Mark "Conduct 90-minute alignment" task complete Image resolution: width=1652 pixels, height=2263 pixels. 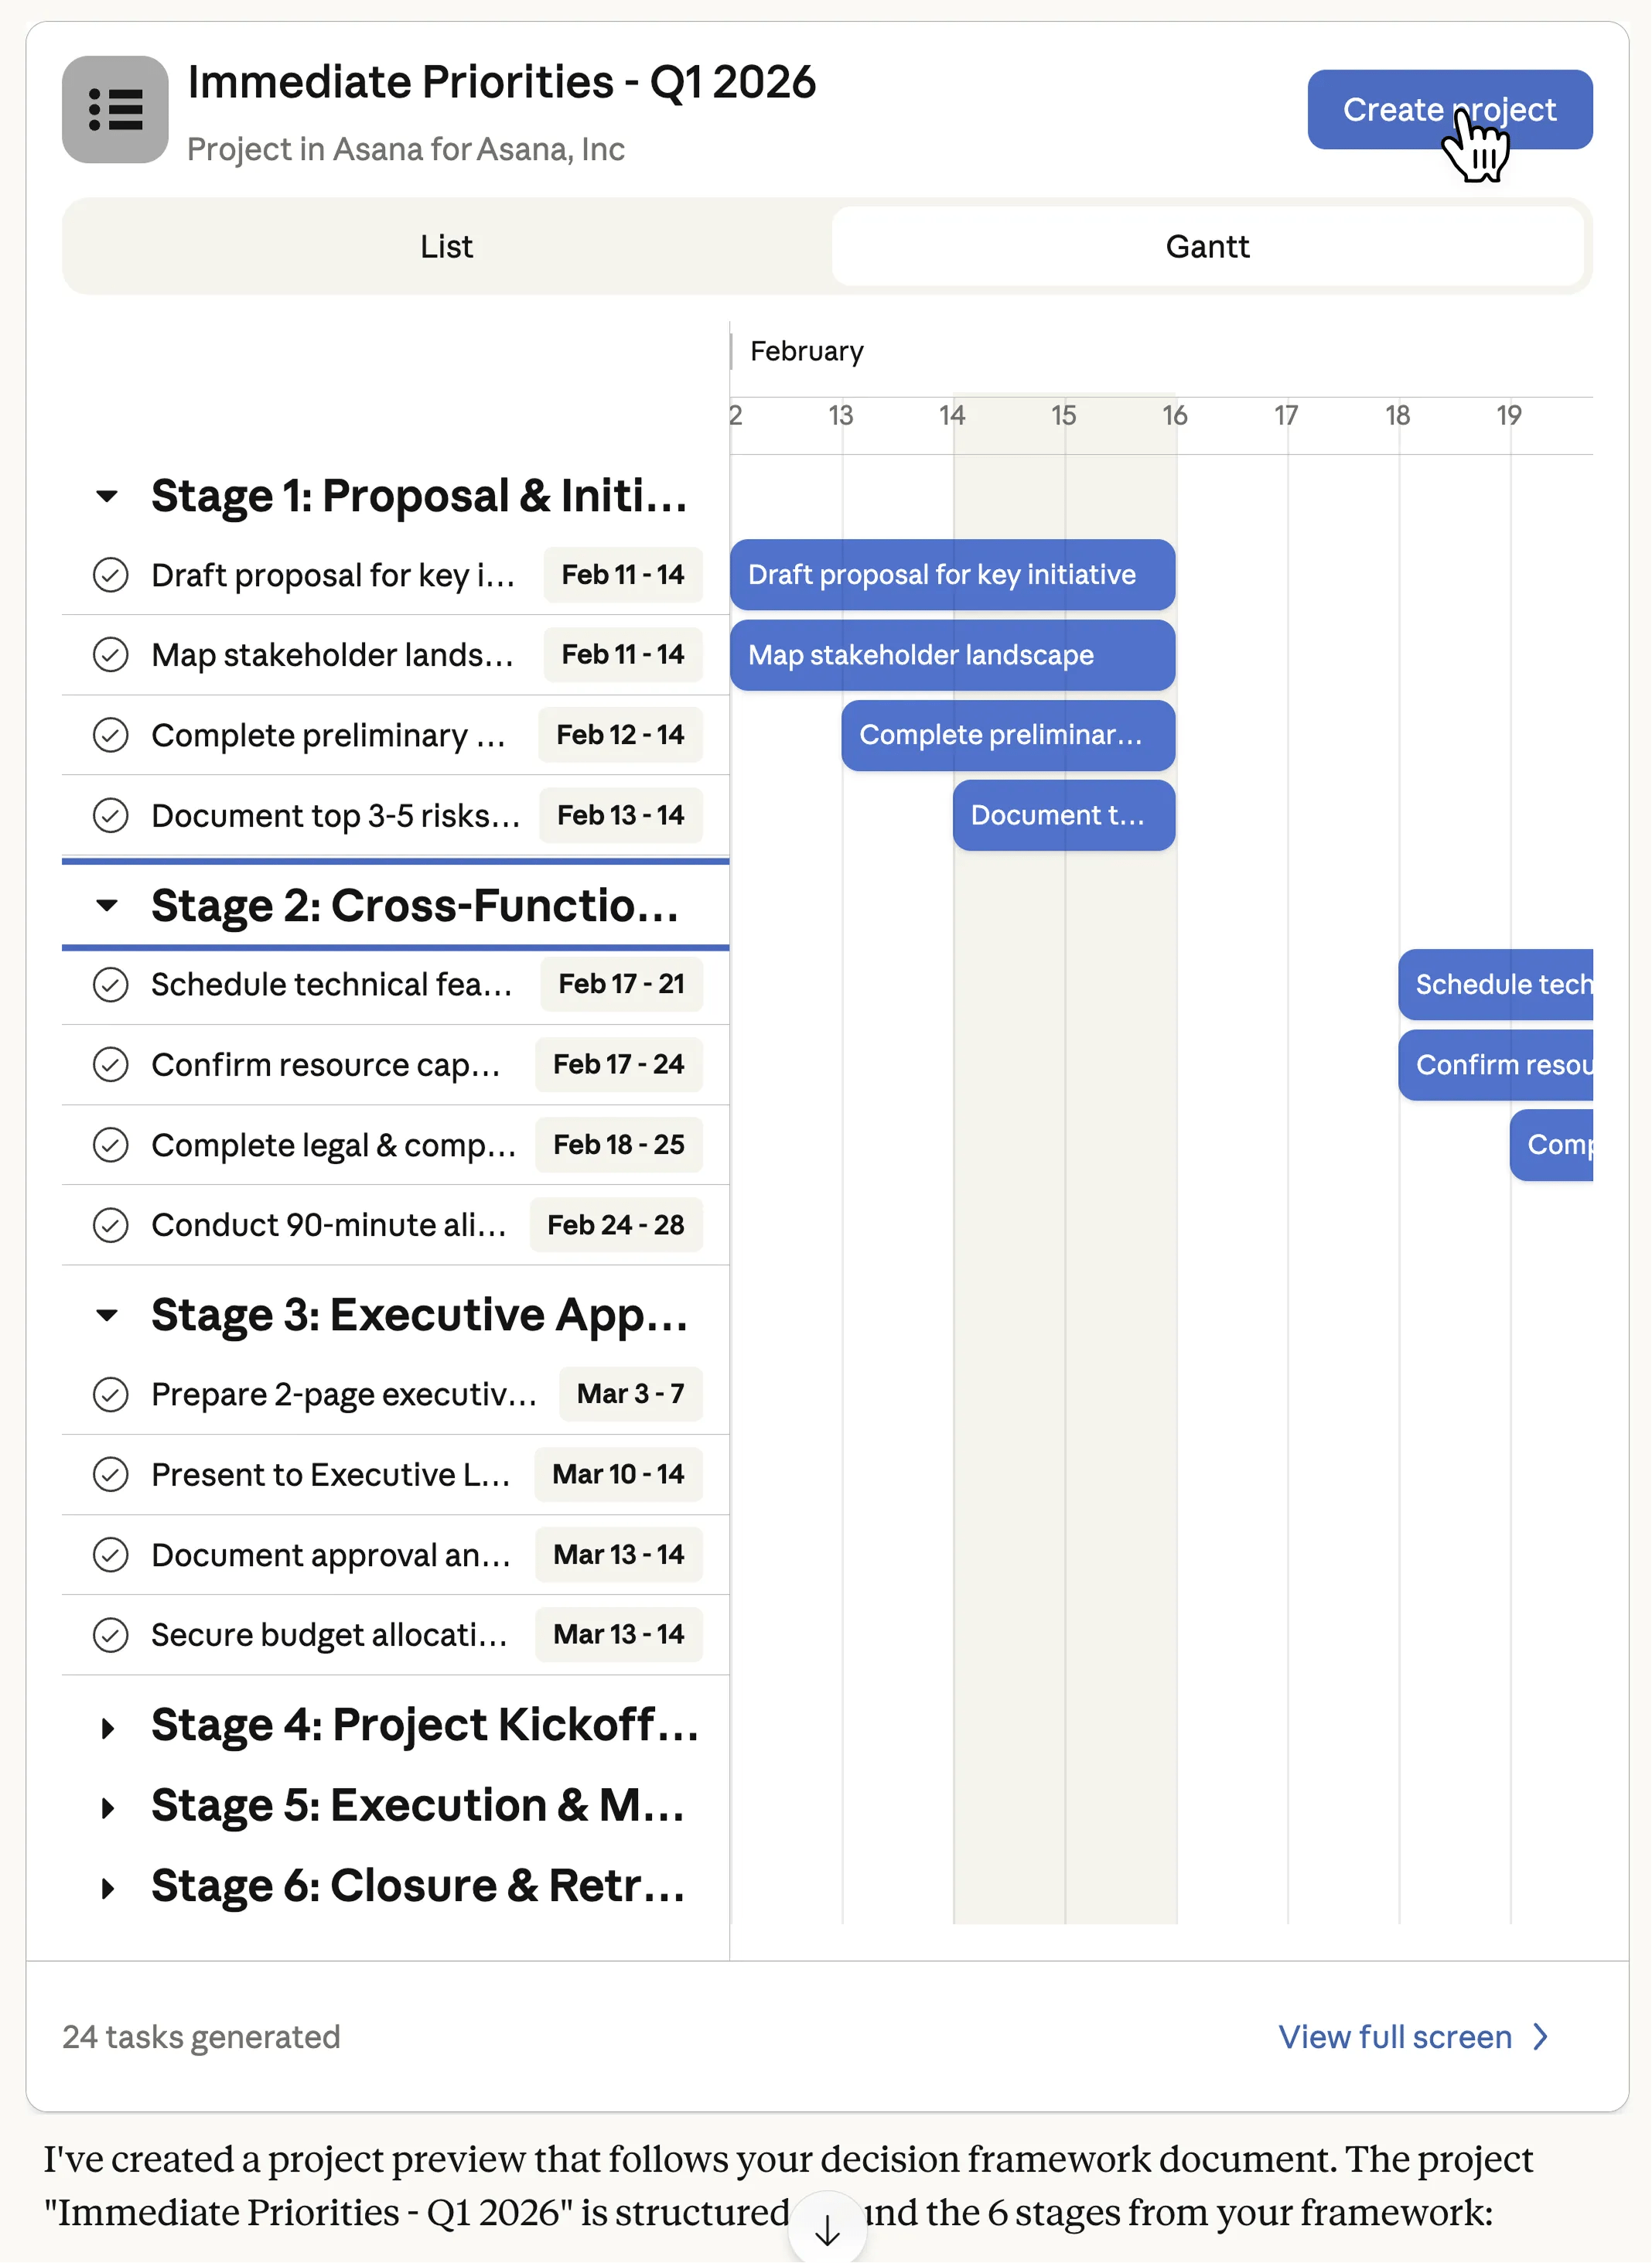(x=111, y=1224)
